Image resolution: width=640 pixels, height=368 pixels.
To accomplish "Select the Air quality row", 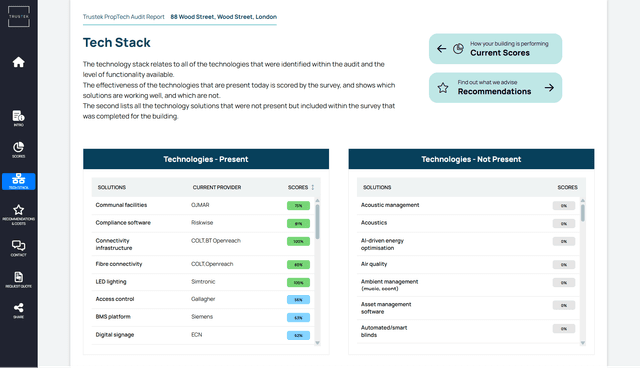I will (468, 264).
